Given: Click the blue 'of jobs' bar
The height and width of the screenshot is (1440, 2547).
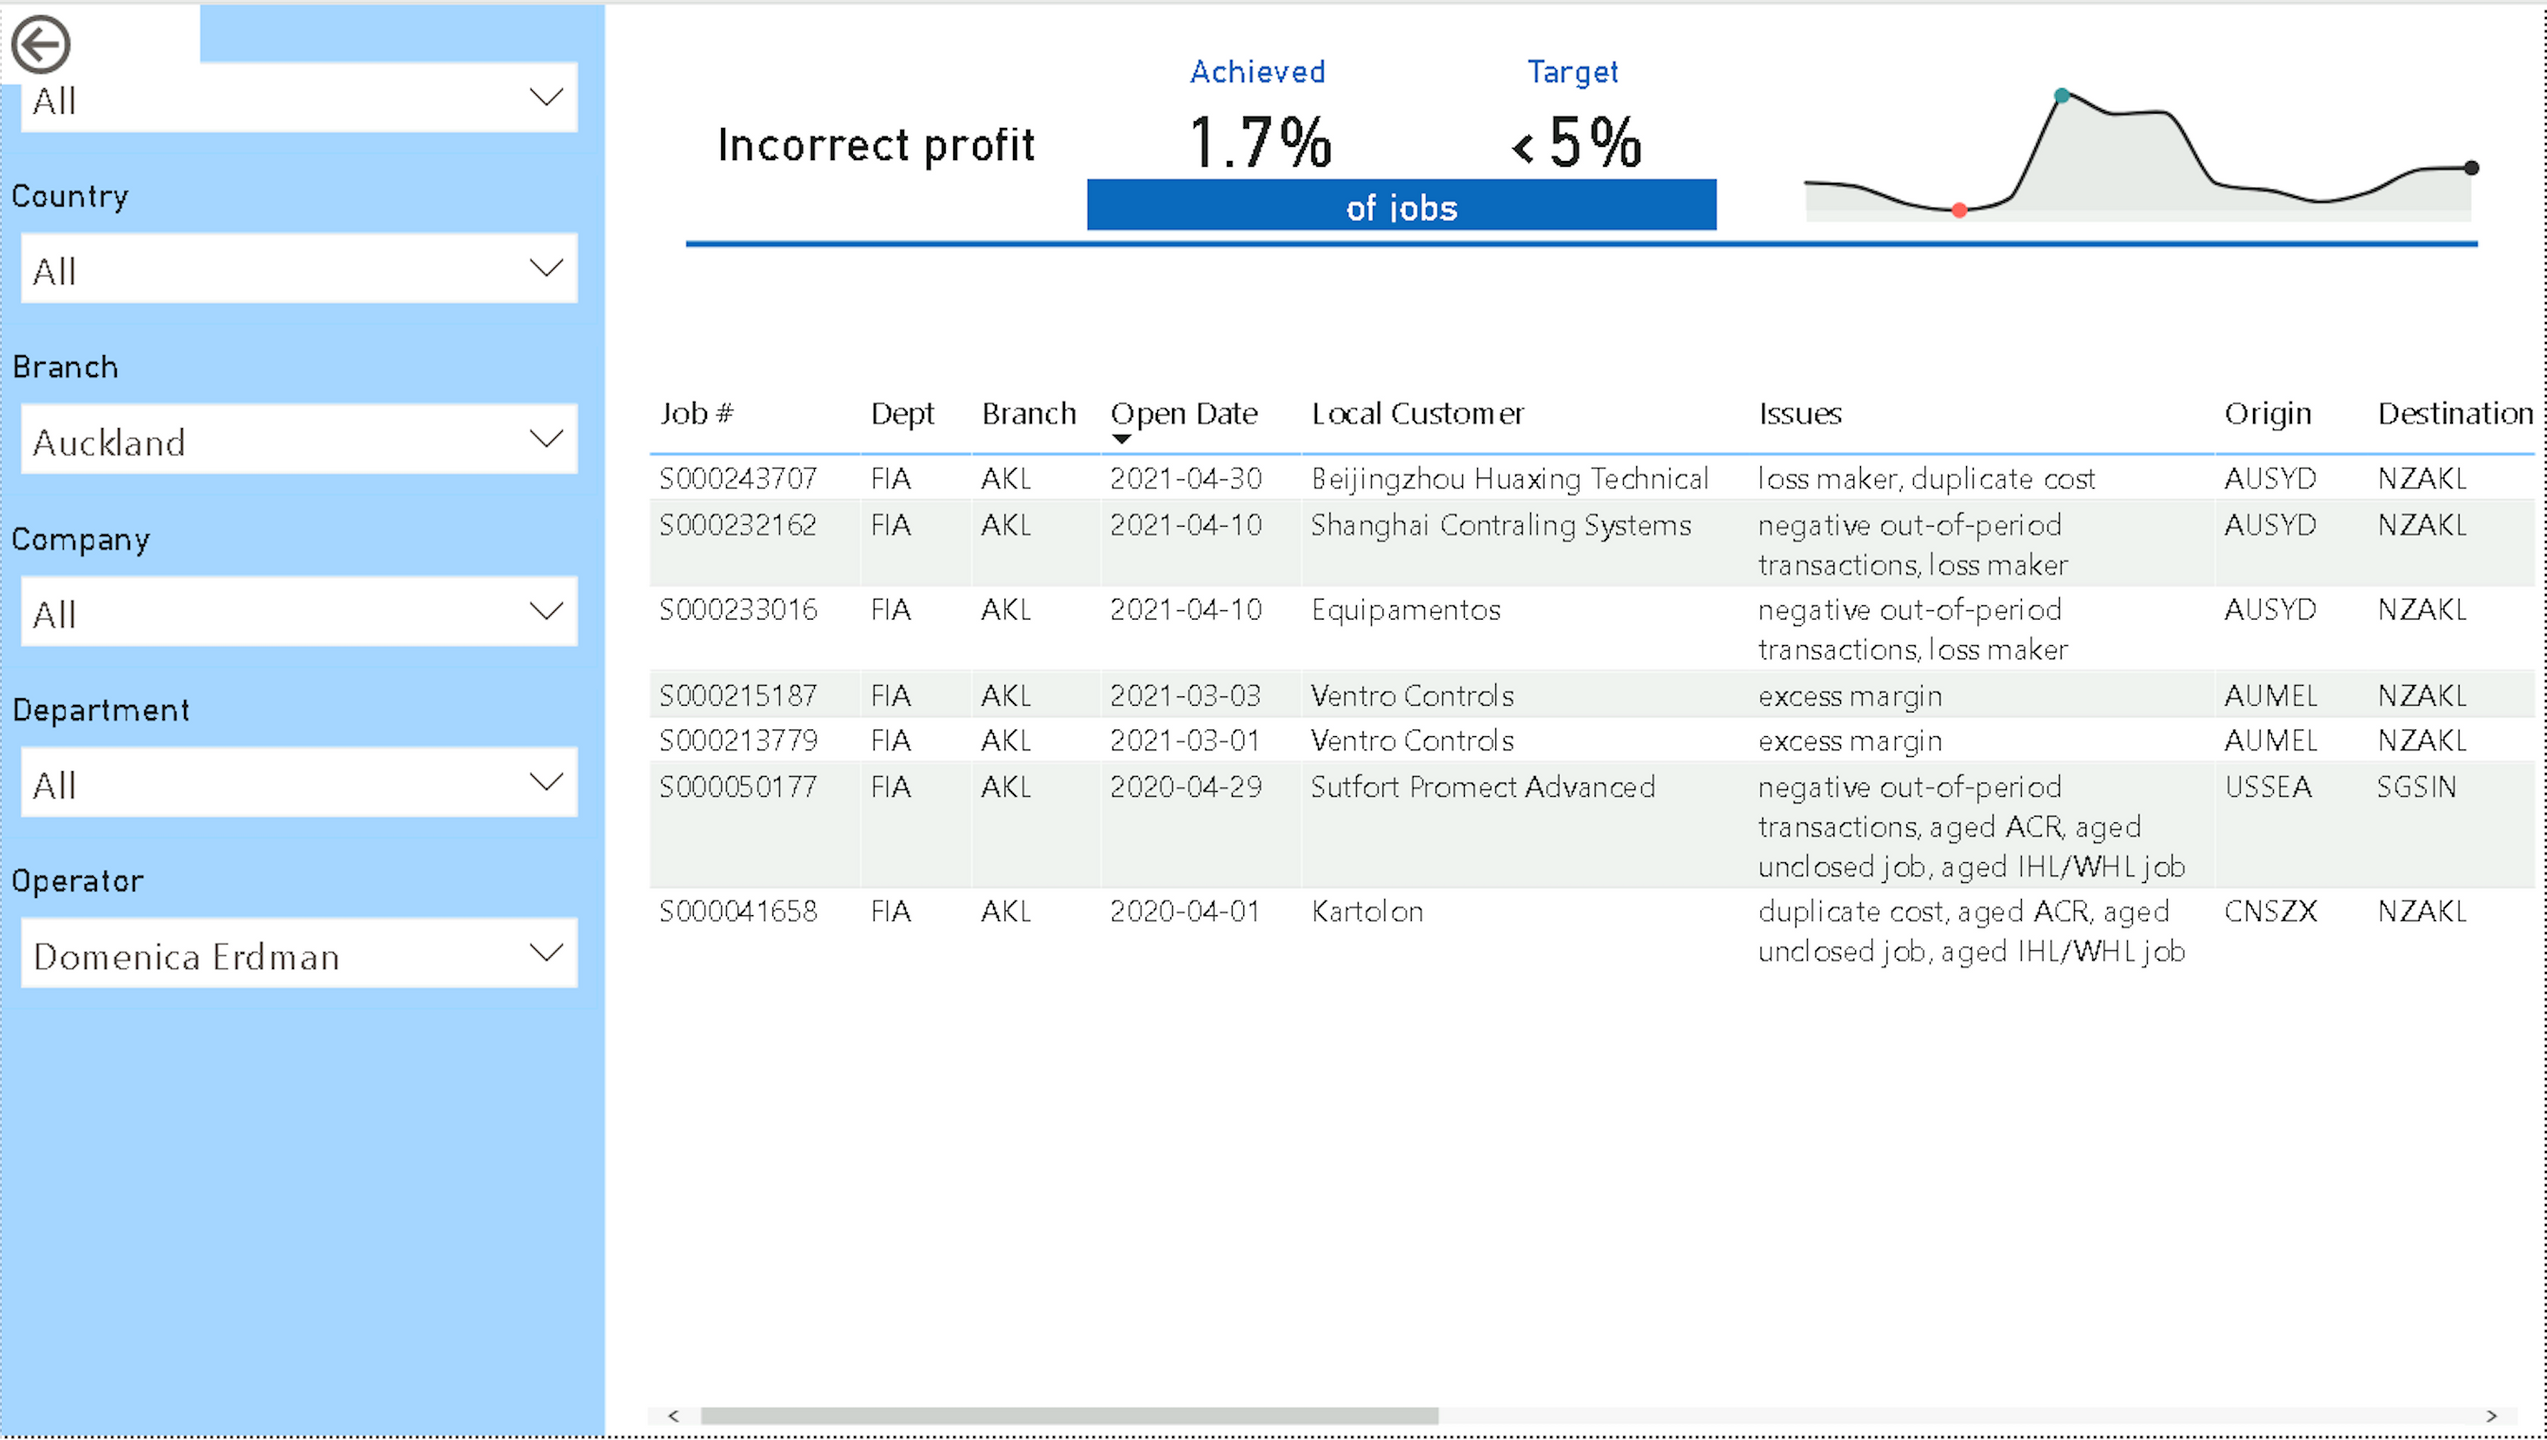Looking at the screenshot, I should tap(1401, 206).
